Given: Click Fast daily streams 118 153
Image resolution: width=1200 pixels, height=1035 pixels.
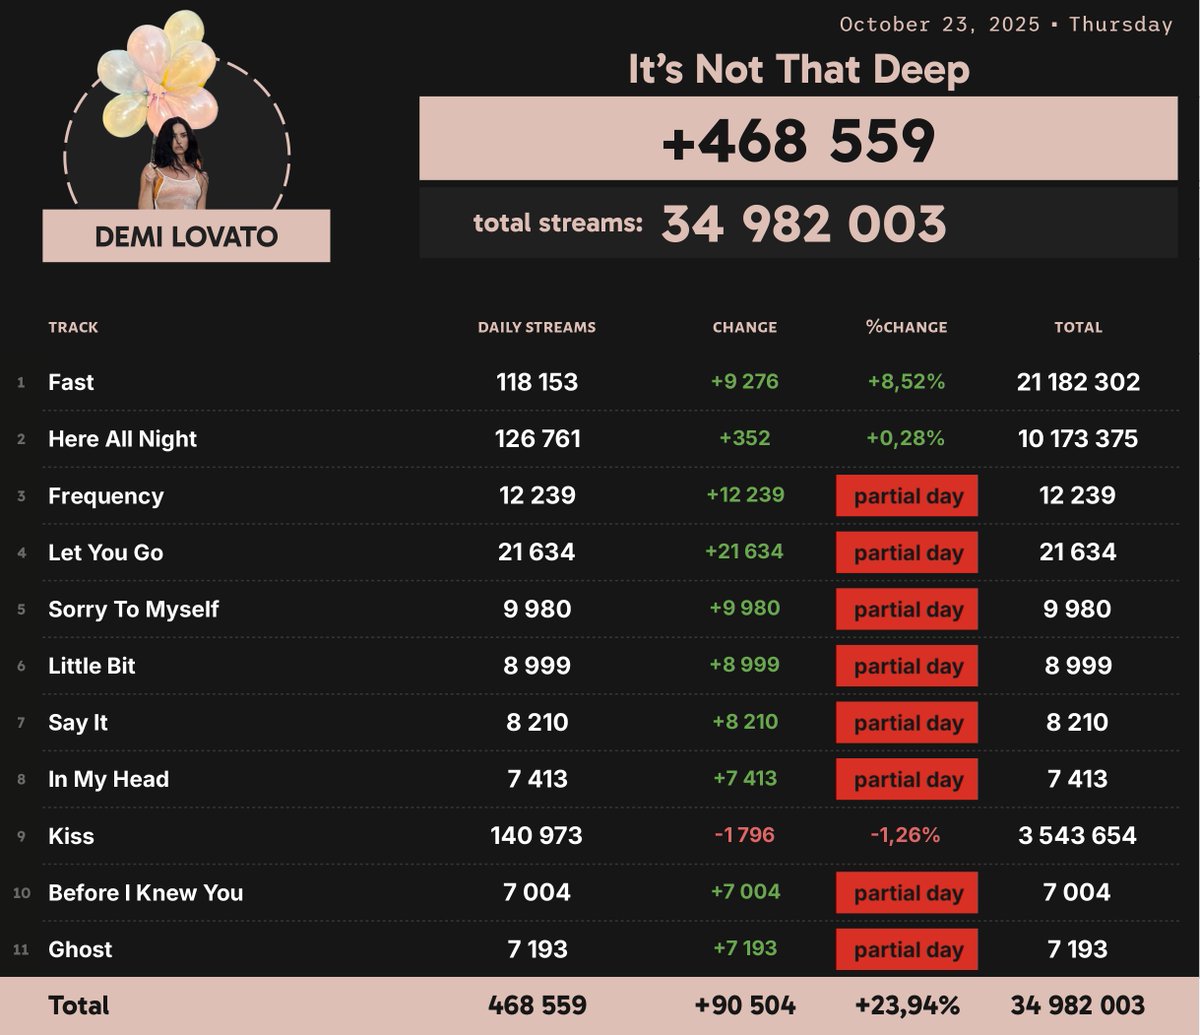Looking at the screenshot, I should pos(537,382).
